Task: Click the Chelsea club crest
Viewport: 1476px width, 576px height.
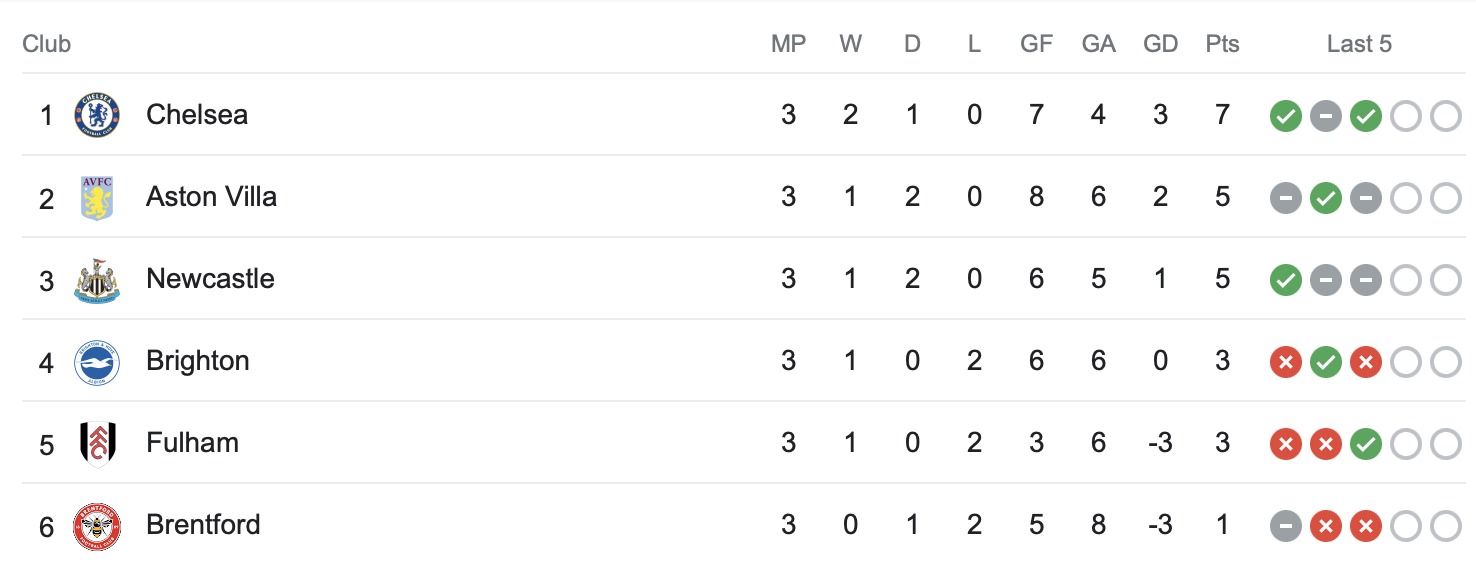Action: 97,115
